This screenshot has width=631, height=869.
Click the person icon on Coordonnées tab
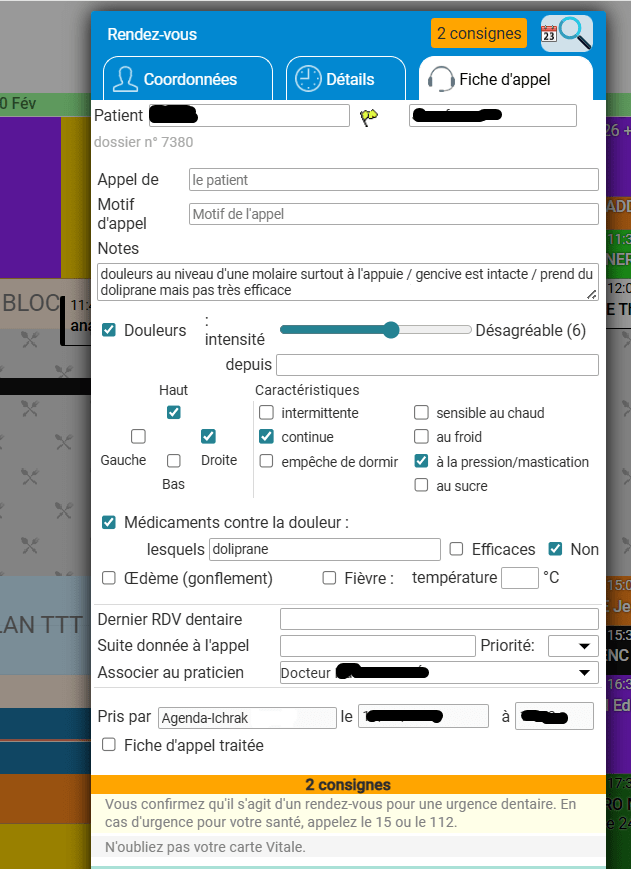click(x=125, y=80)
